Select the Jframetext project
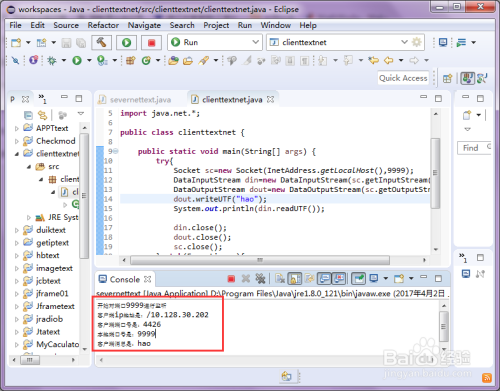Screen dimensions: 500x391 point(55,306)
